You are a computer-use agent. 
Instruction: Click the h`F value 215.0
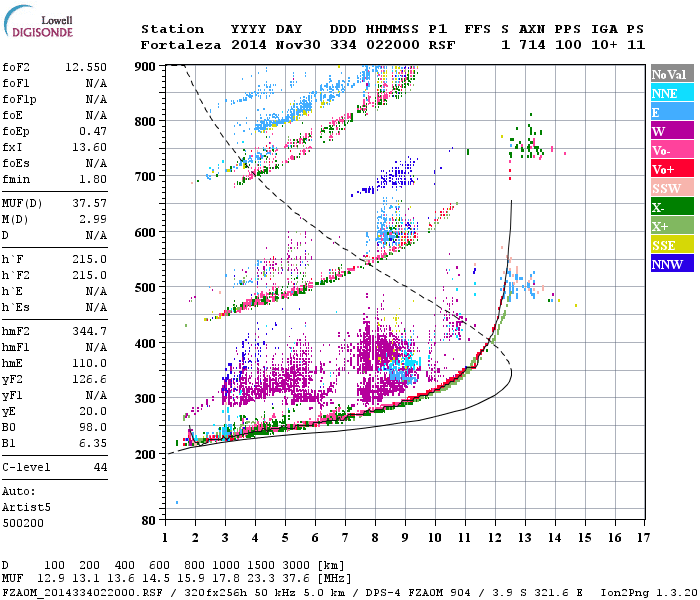point(89,259)
